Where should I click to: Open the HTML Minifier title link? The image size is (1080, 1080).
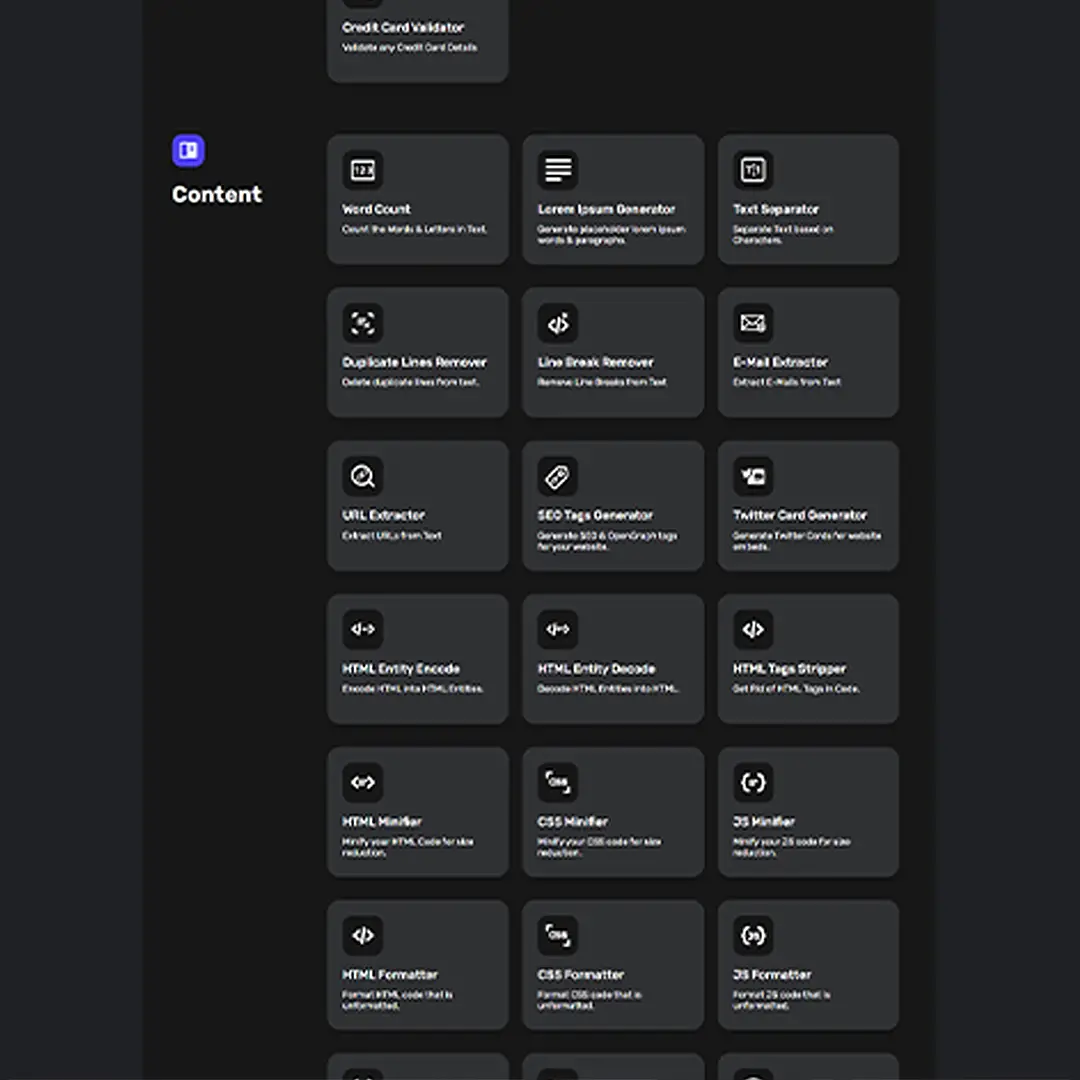click(382, 821)
